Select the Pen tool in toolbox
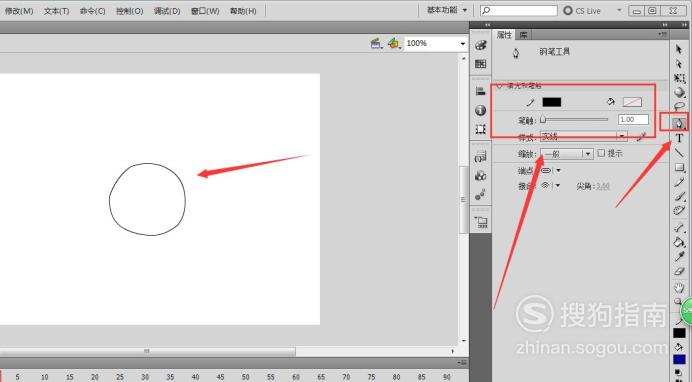Viewport: 692px width, 382px height. pos(679,123)
